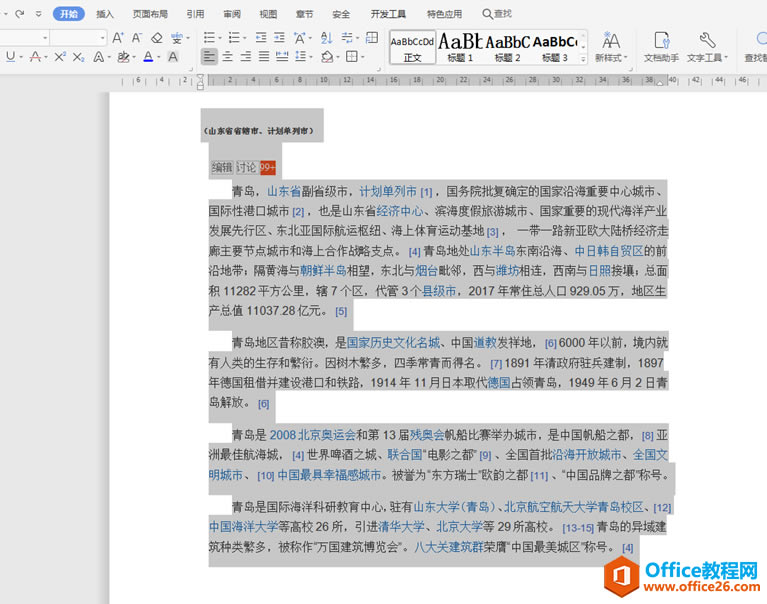Click the 查找 search box
Image resolution: width=767 pixels, height=604 pixels.
tap(497, 14)
